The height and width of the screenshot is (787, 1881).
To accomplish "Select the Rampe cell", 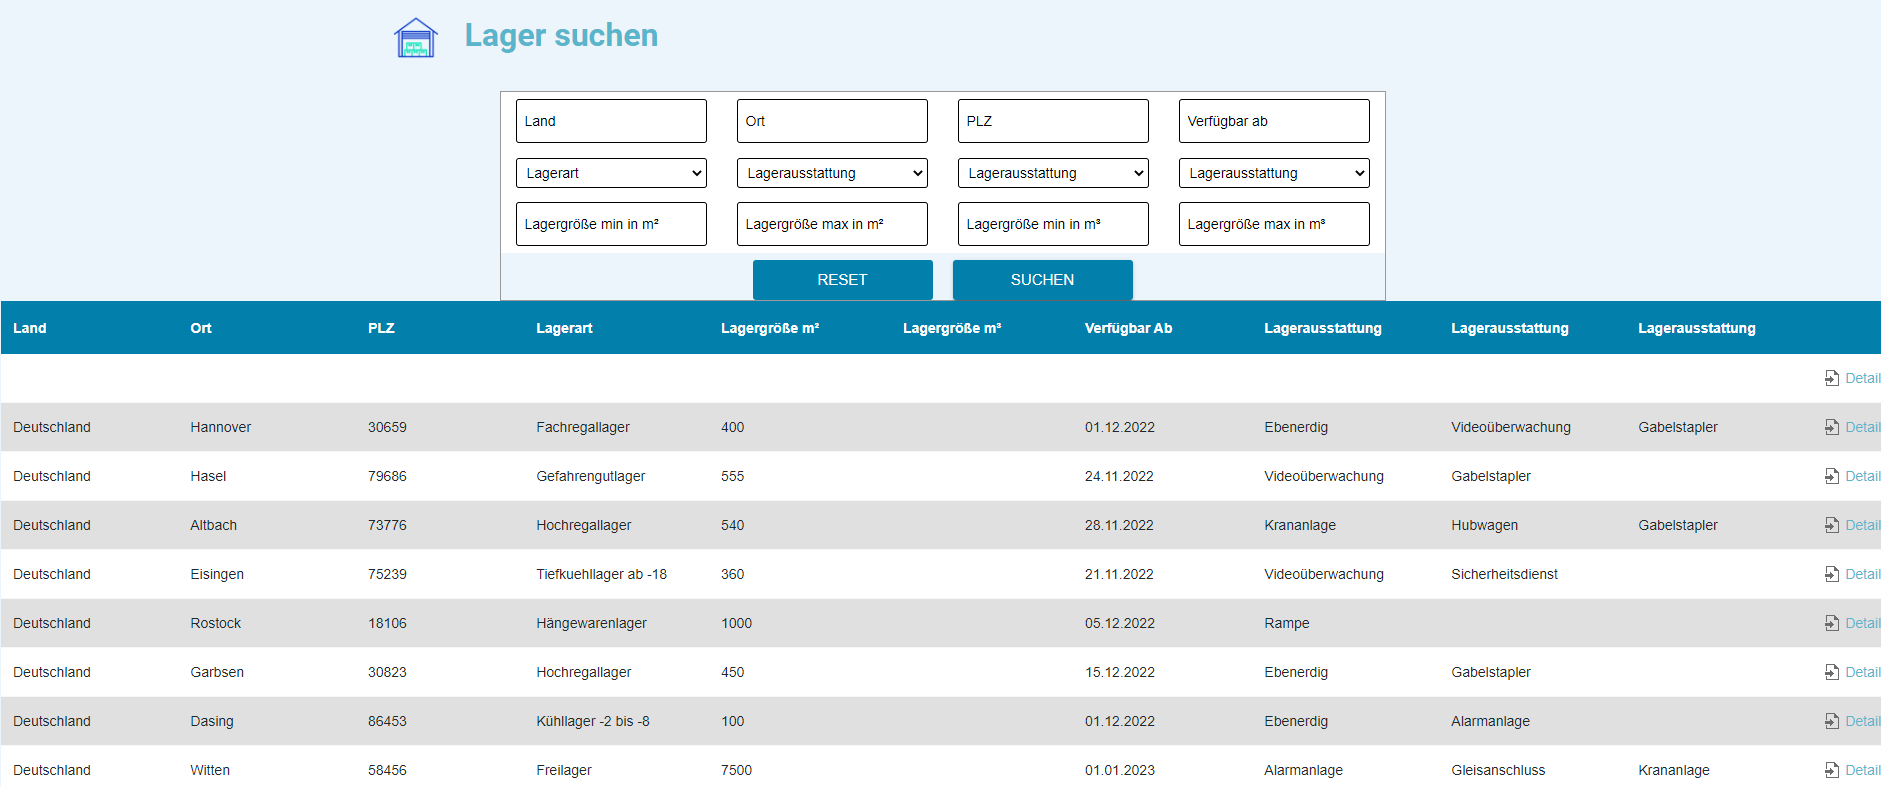I will [1286, 623].
